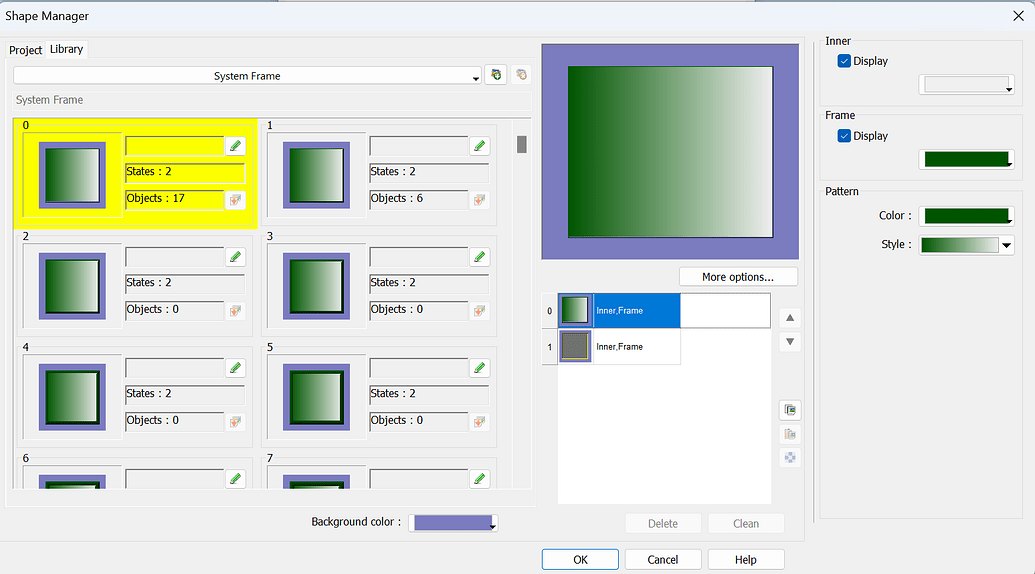Image resolution: width=1035 pixels, height=574 pixels.
Task: Select shape 0 thumbnail in library
Action: [x=72, y=175]
